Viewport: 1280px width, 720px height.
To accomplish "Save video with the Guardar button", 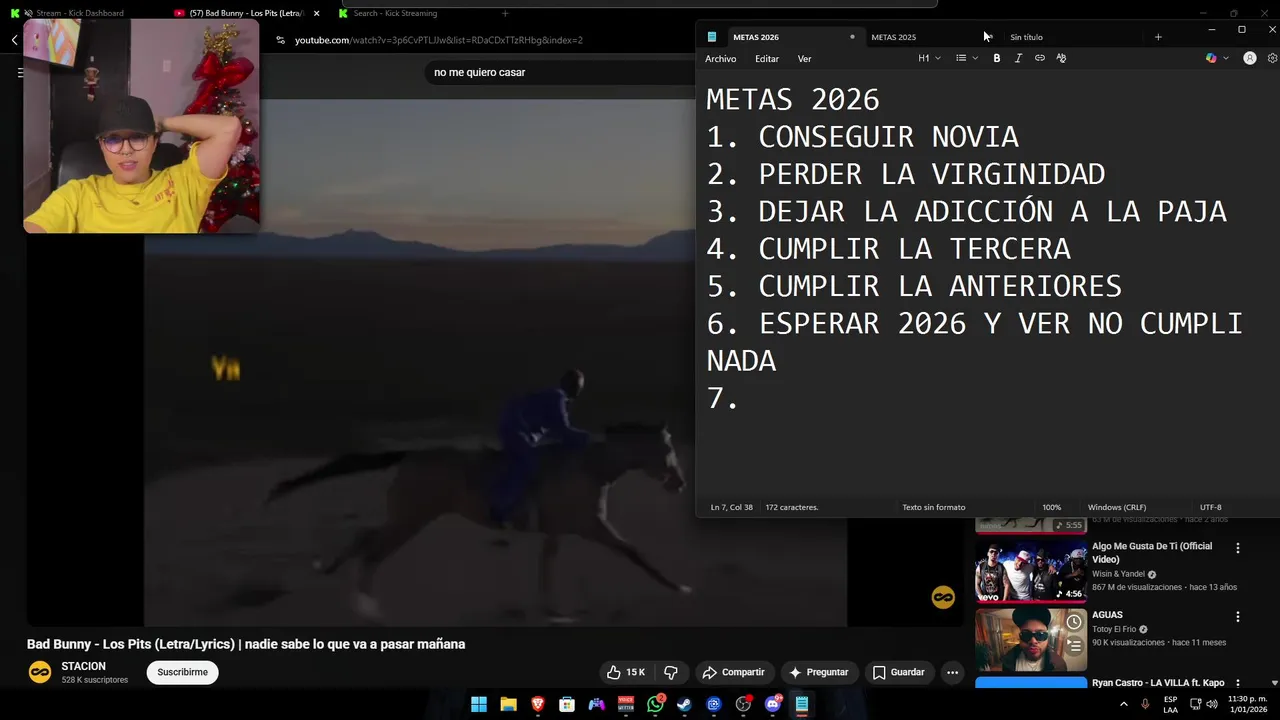I will (x=898, y=672).
